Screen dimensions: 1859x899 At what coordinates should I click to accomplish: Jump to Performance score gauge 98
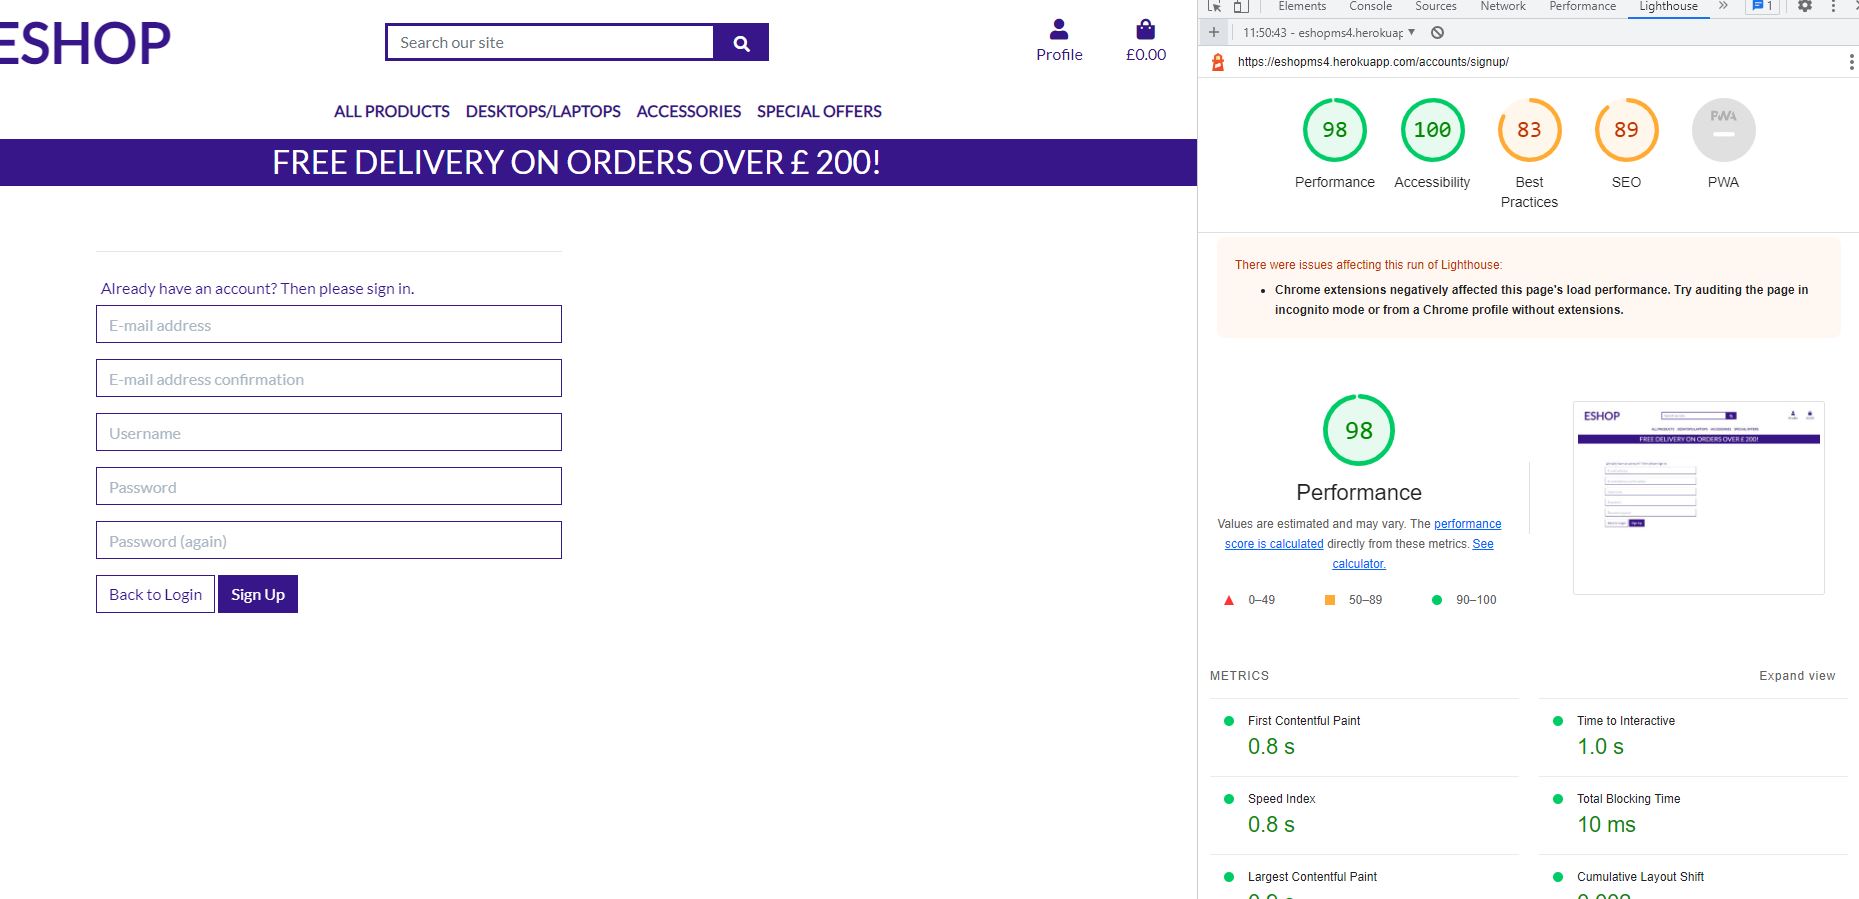coord(1334,130)
